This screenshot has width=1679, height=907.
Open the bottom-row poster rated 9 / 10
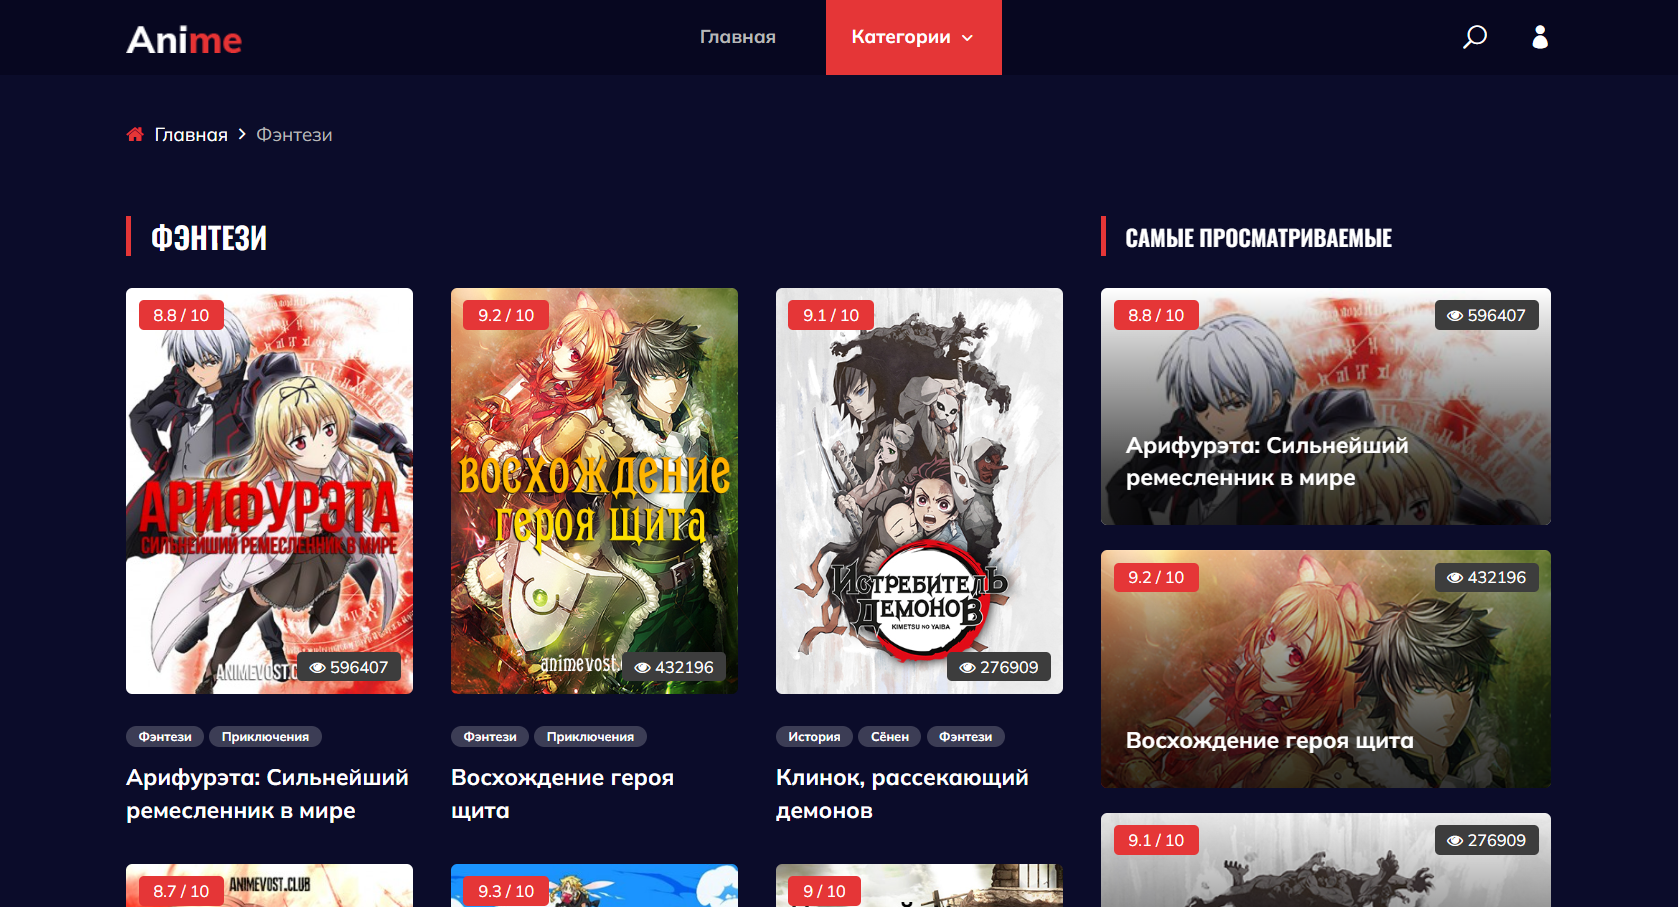(x=919, y=886)
